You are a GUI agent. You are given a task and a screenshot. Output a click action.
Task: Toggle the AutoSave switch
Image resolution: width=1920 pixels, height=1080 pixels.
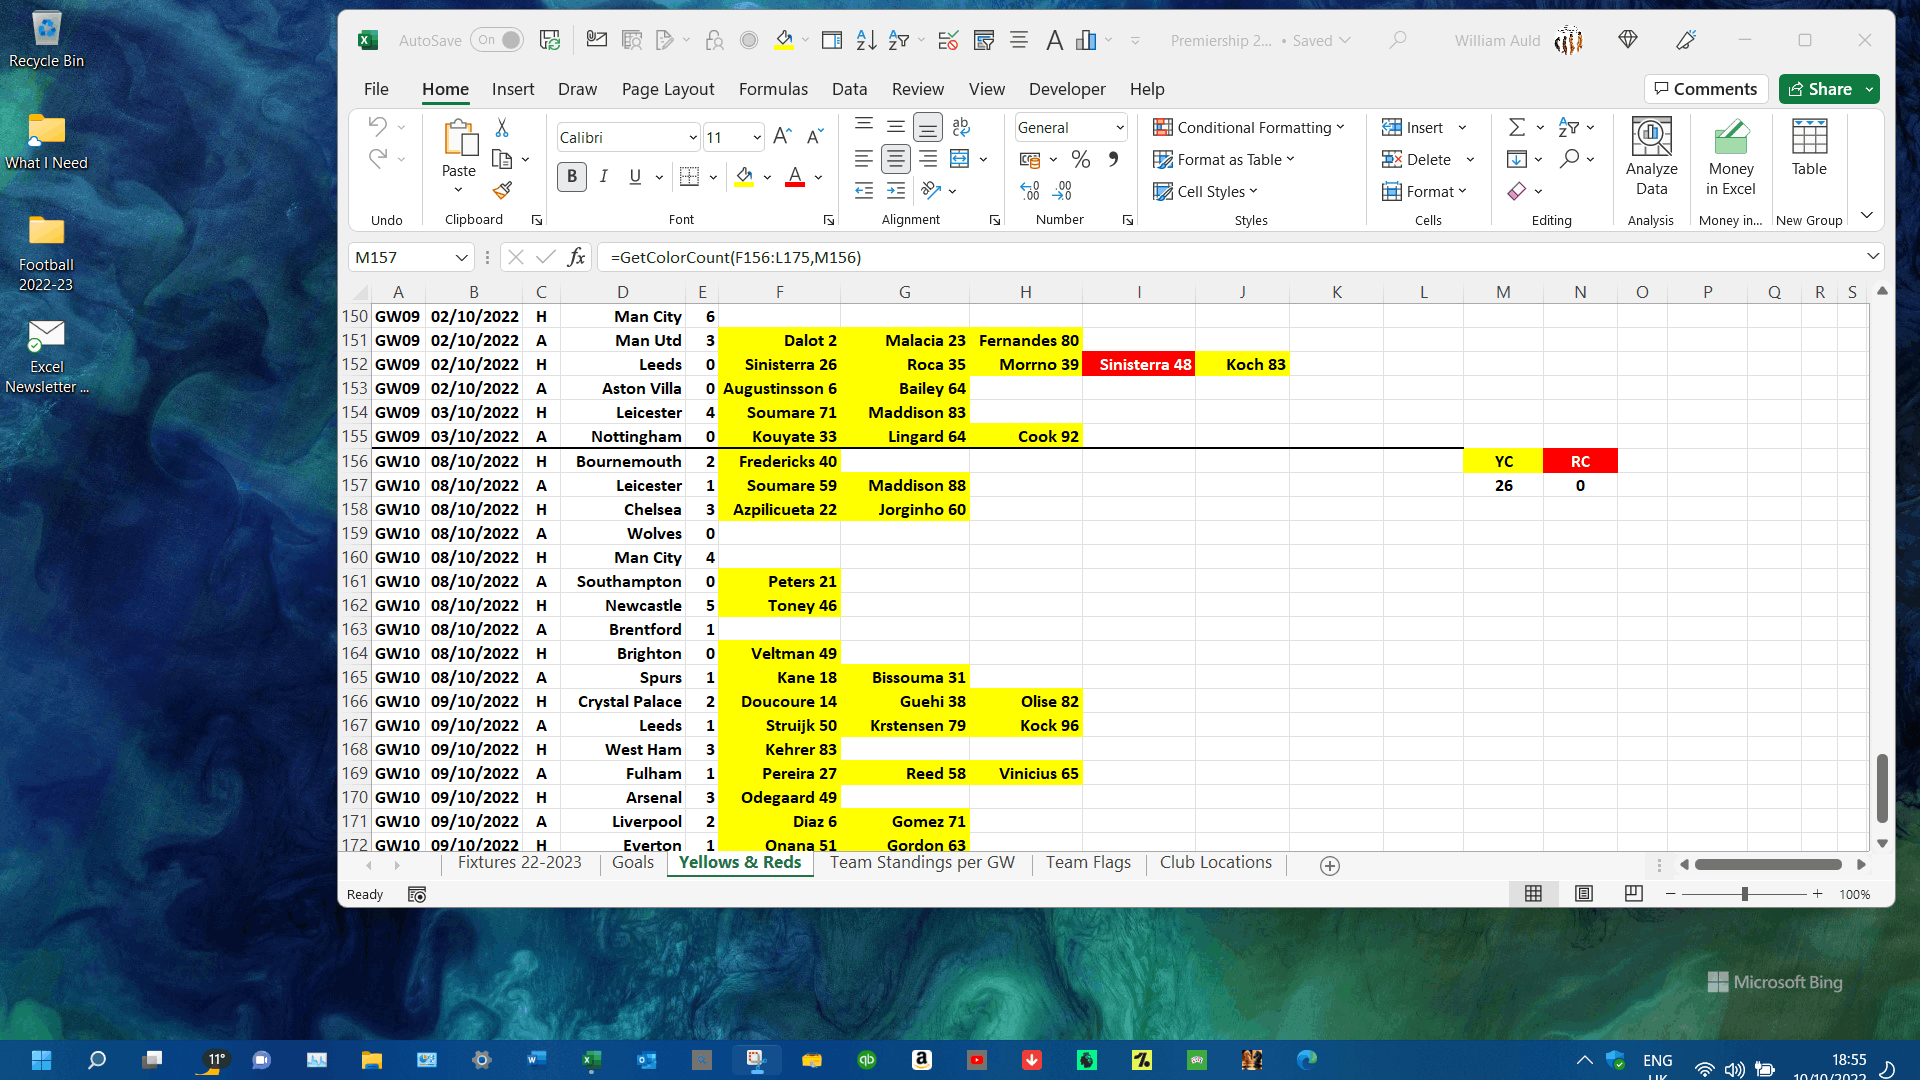(497, 40)
